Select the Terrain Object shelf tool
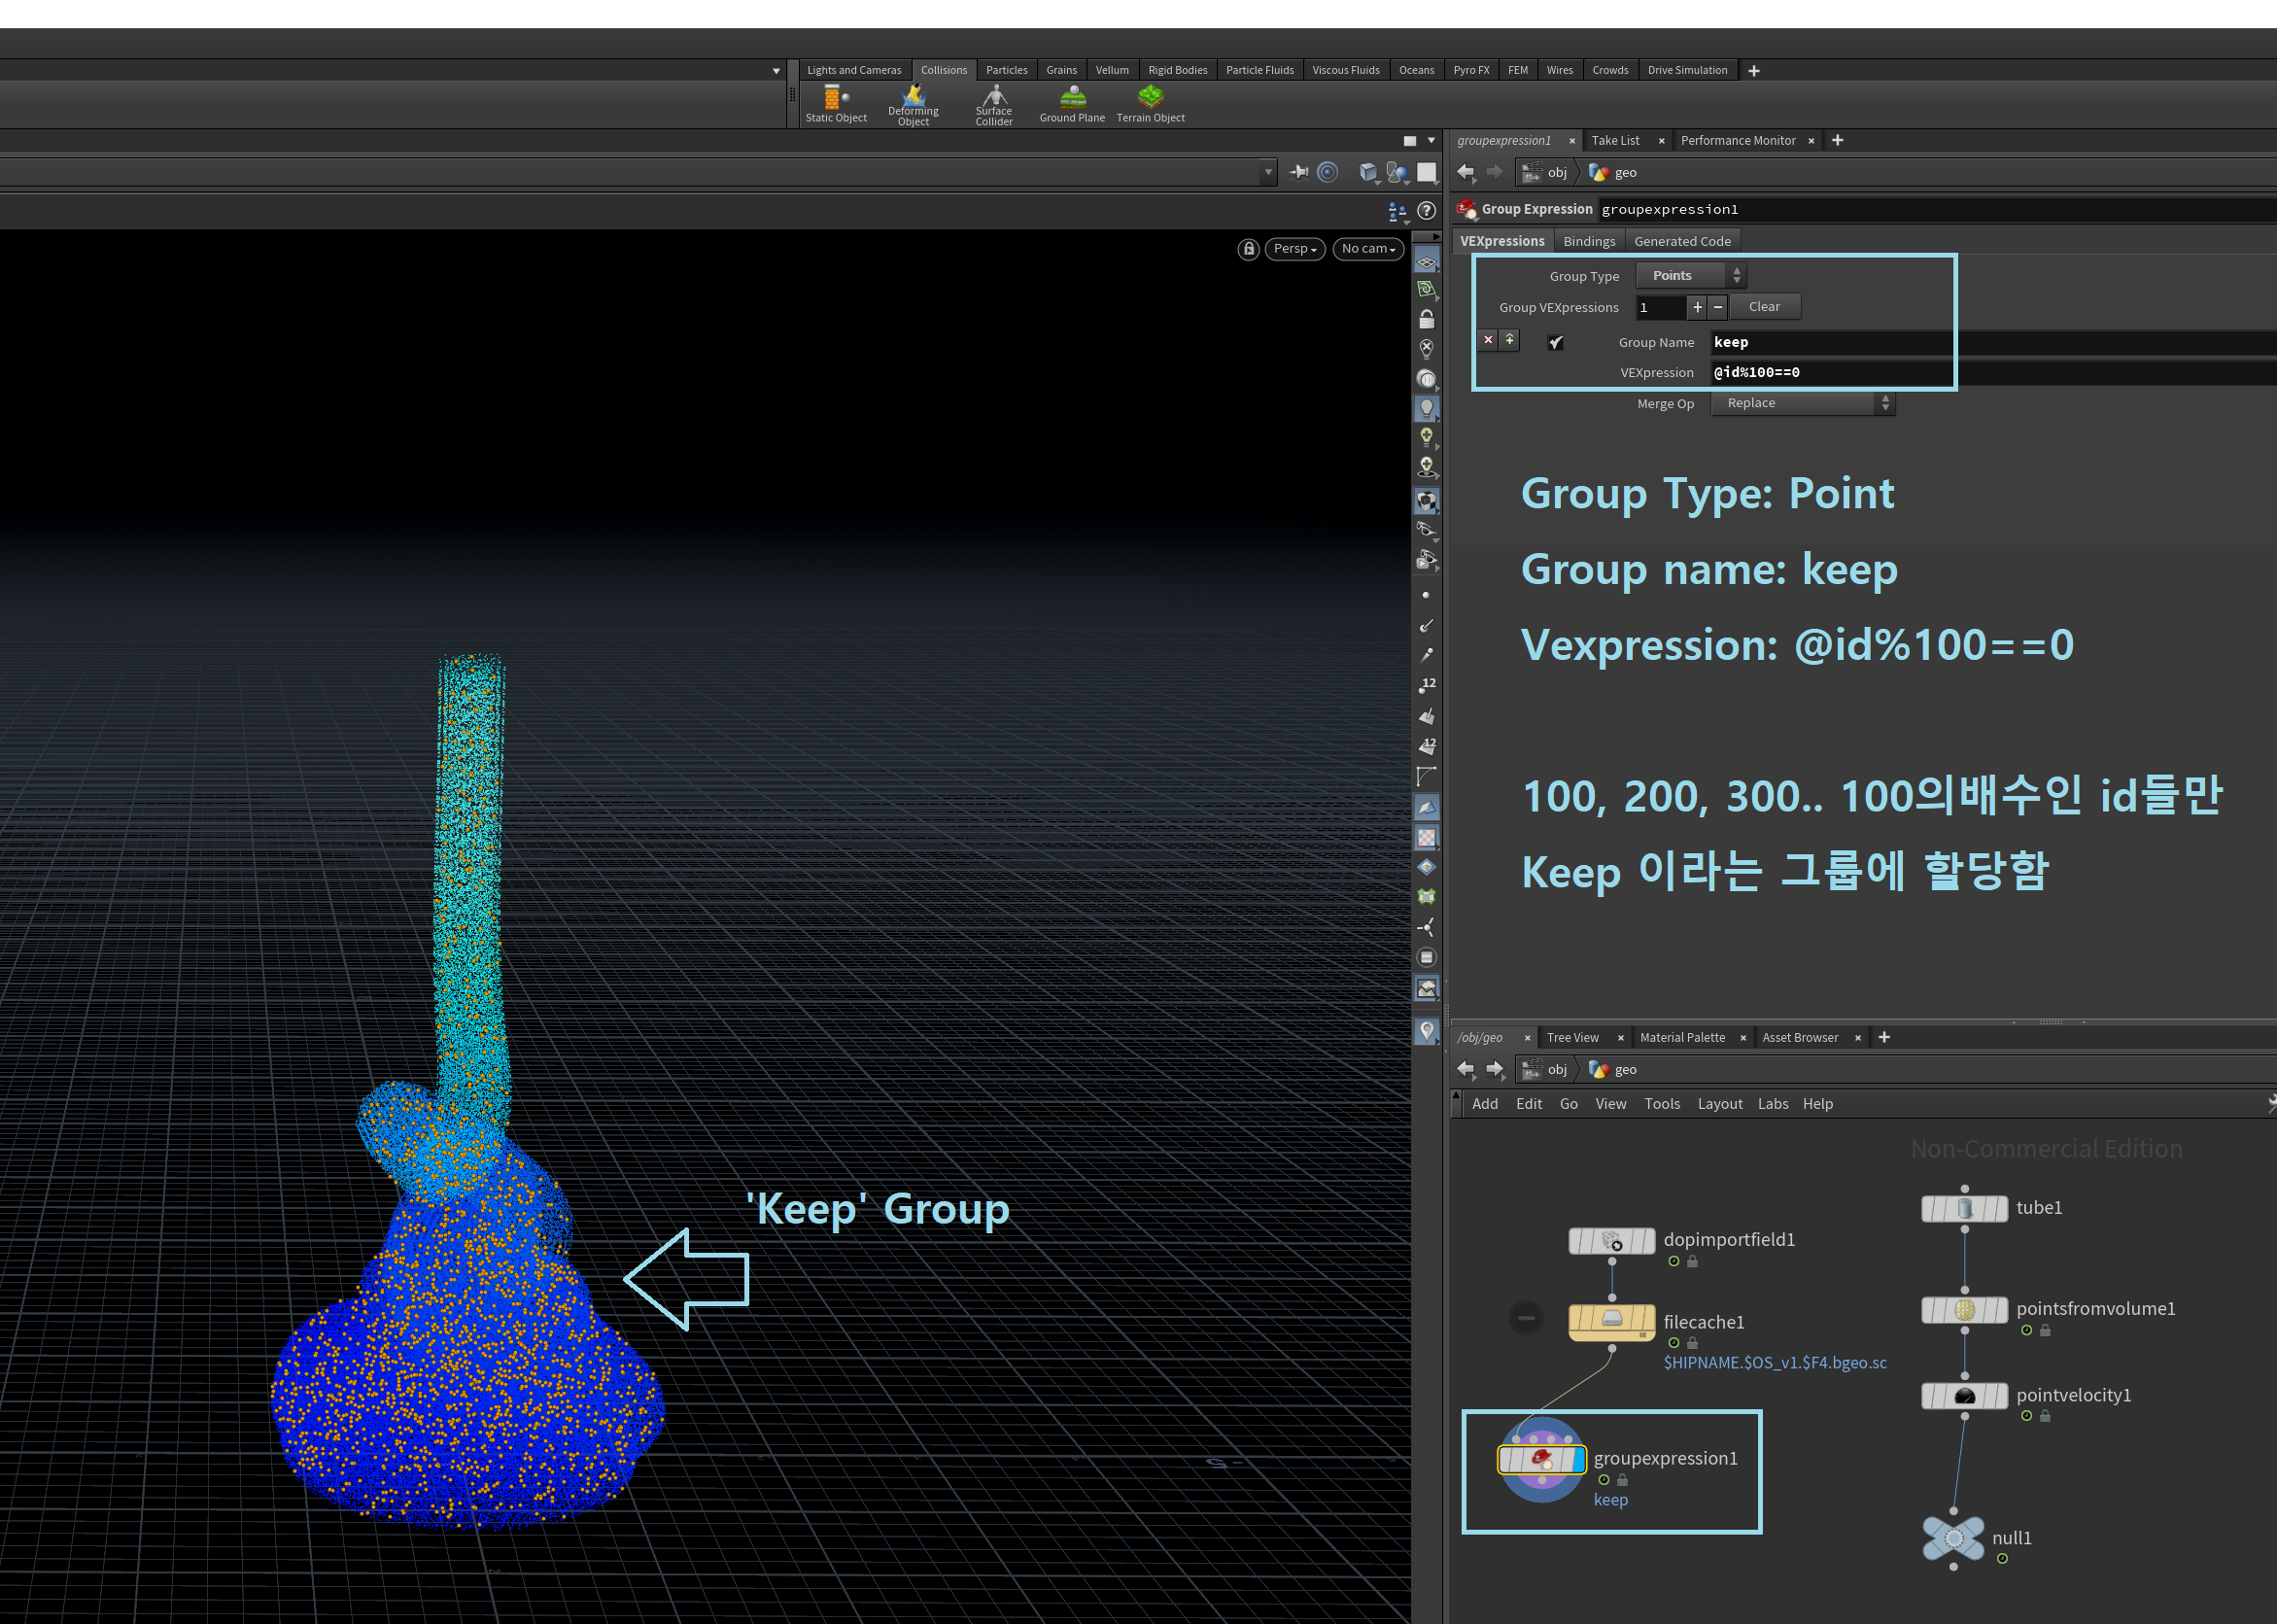The image size is (2277, 1624). coord(1150,104)
